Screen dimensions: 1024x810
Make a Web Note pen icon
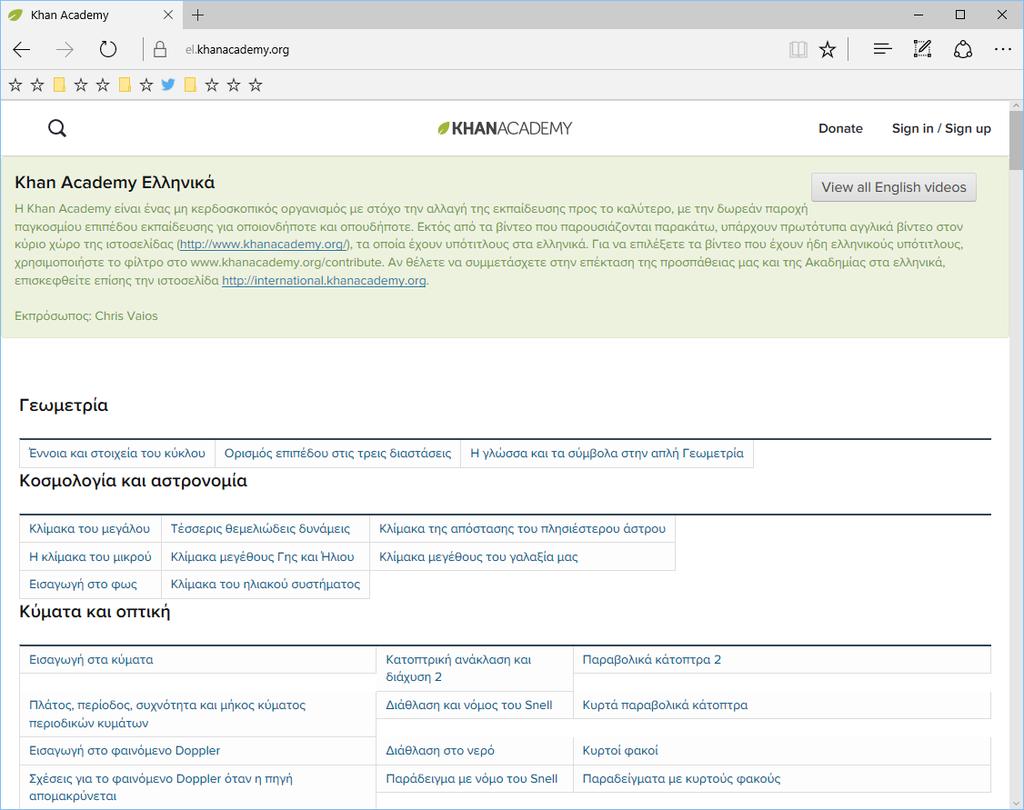tap(922, 49)
